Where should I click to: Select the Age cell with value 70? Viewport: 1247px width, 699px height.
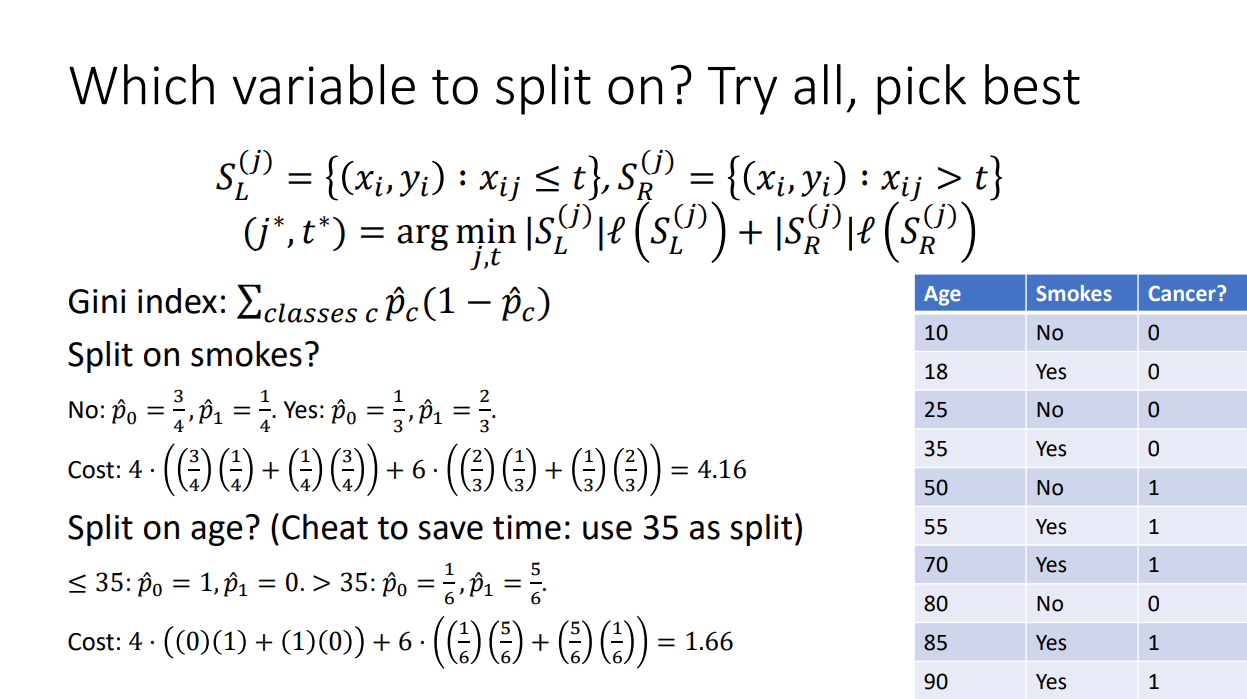[x=937, y=565]
